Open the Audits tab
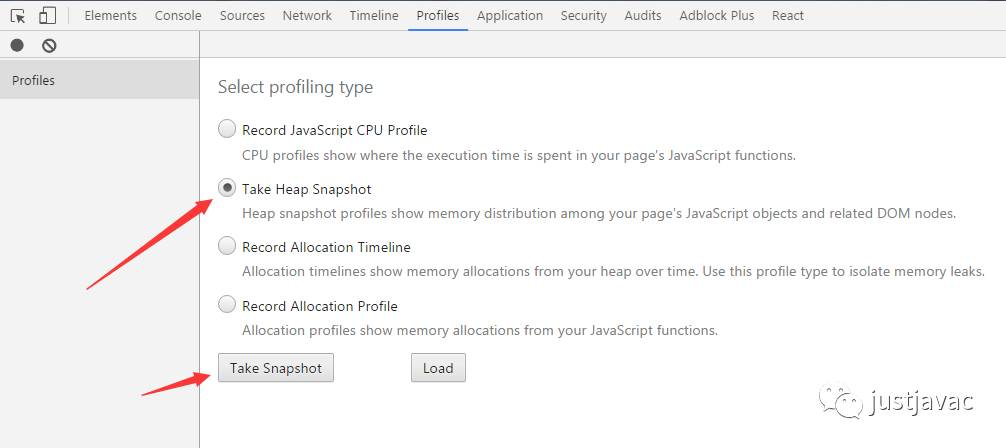1006x448 pixels. pos(642,15)
